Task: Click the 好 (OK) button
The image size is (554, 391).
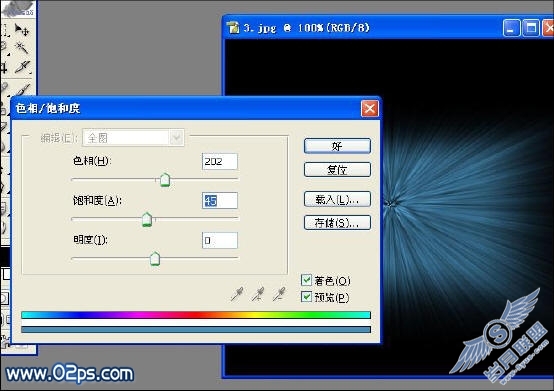Action: click(337, 146)
